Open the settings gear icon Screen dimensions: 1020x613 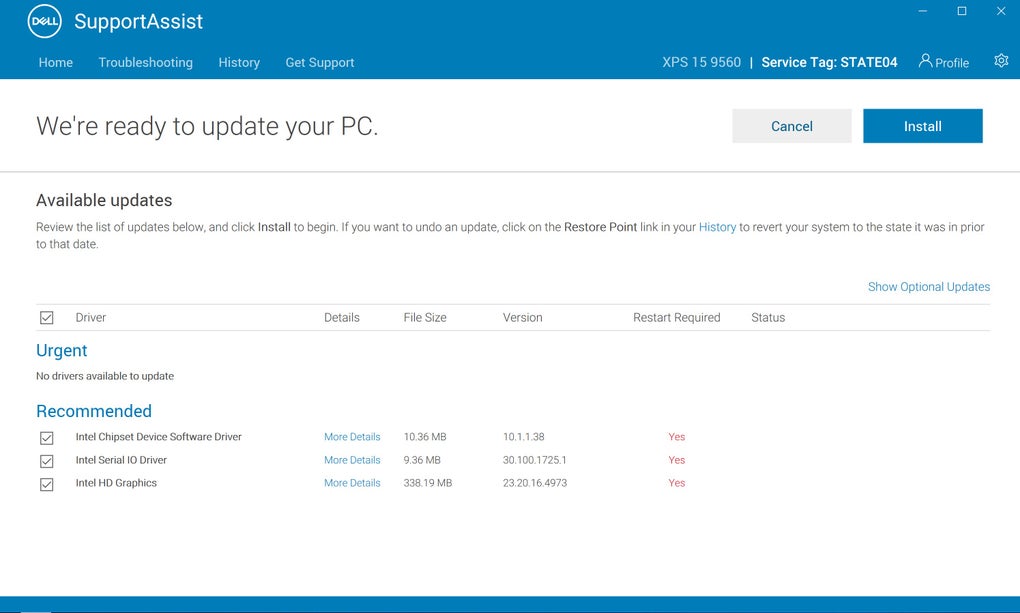(x=1001, y=61)
